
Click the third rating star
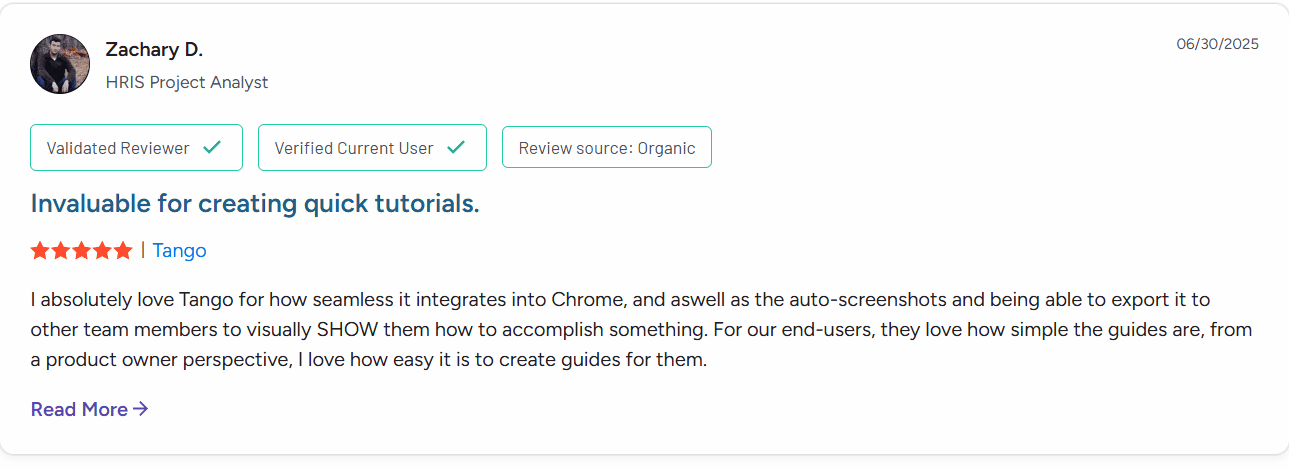(81, 251)
